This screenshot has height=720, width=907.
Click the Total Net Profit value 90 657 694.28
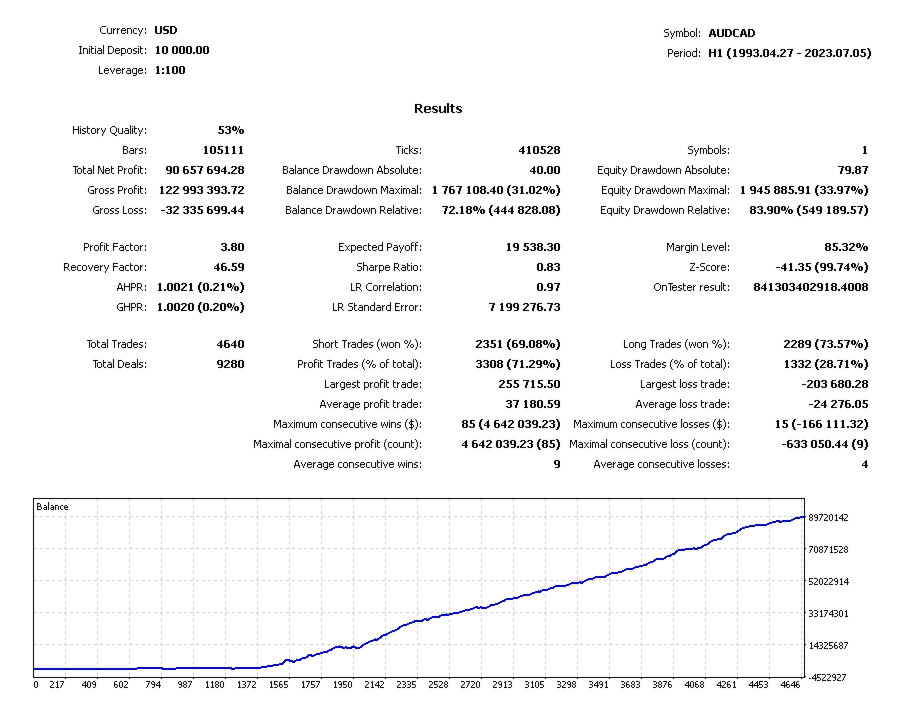pyautogui.click(x=205, y=170)
